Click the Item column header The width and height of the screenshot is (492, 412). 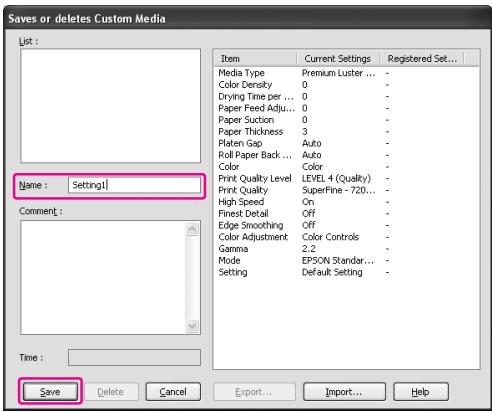pyautogui.click(x=255, y=59)
